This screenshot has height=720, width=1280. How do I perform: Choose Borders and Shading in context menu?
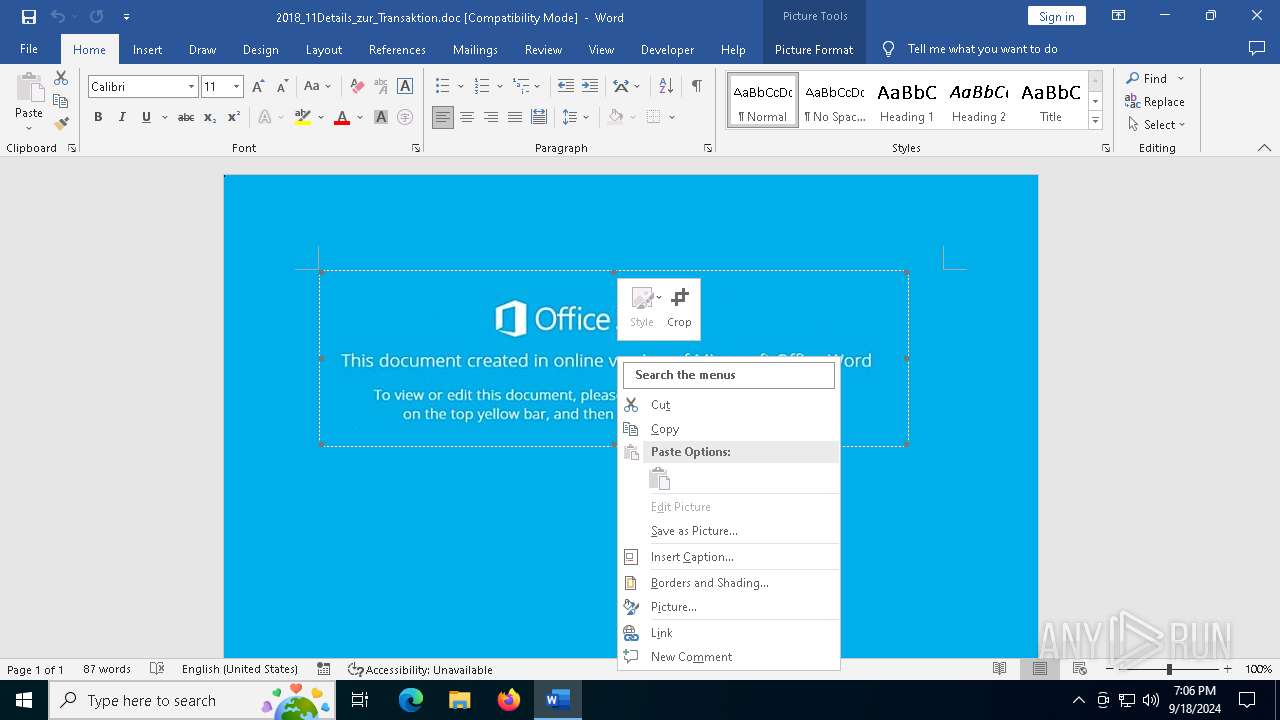point(729,583)
